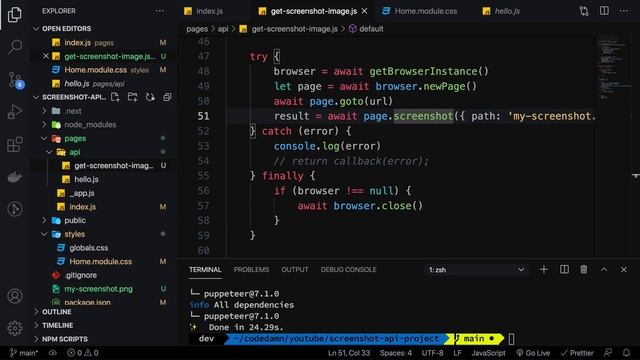The width and height of the screenshot is (640, 360).
Task: Click the main branch in status bar
Action: 24,353
